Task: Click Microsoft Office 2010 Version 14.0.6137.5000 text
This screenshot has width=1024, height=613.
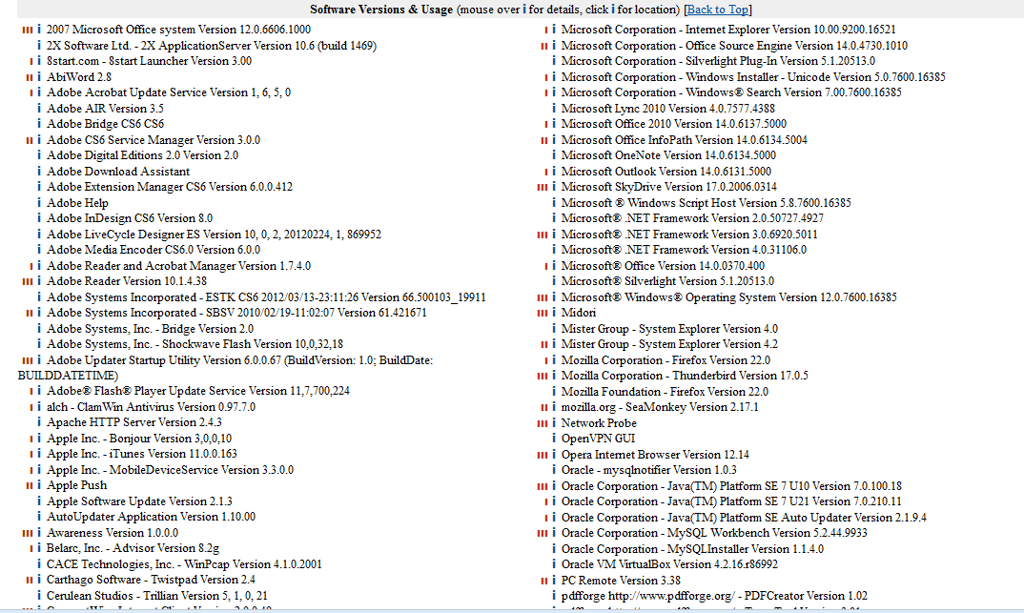Action: [x=674, y=124]
